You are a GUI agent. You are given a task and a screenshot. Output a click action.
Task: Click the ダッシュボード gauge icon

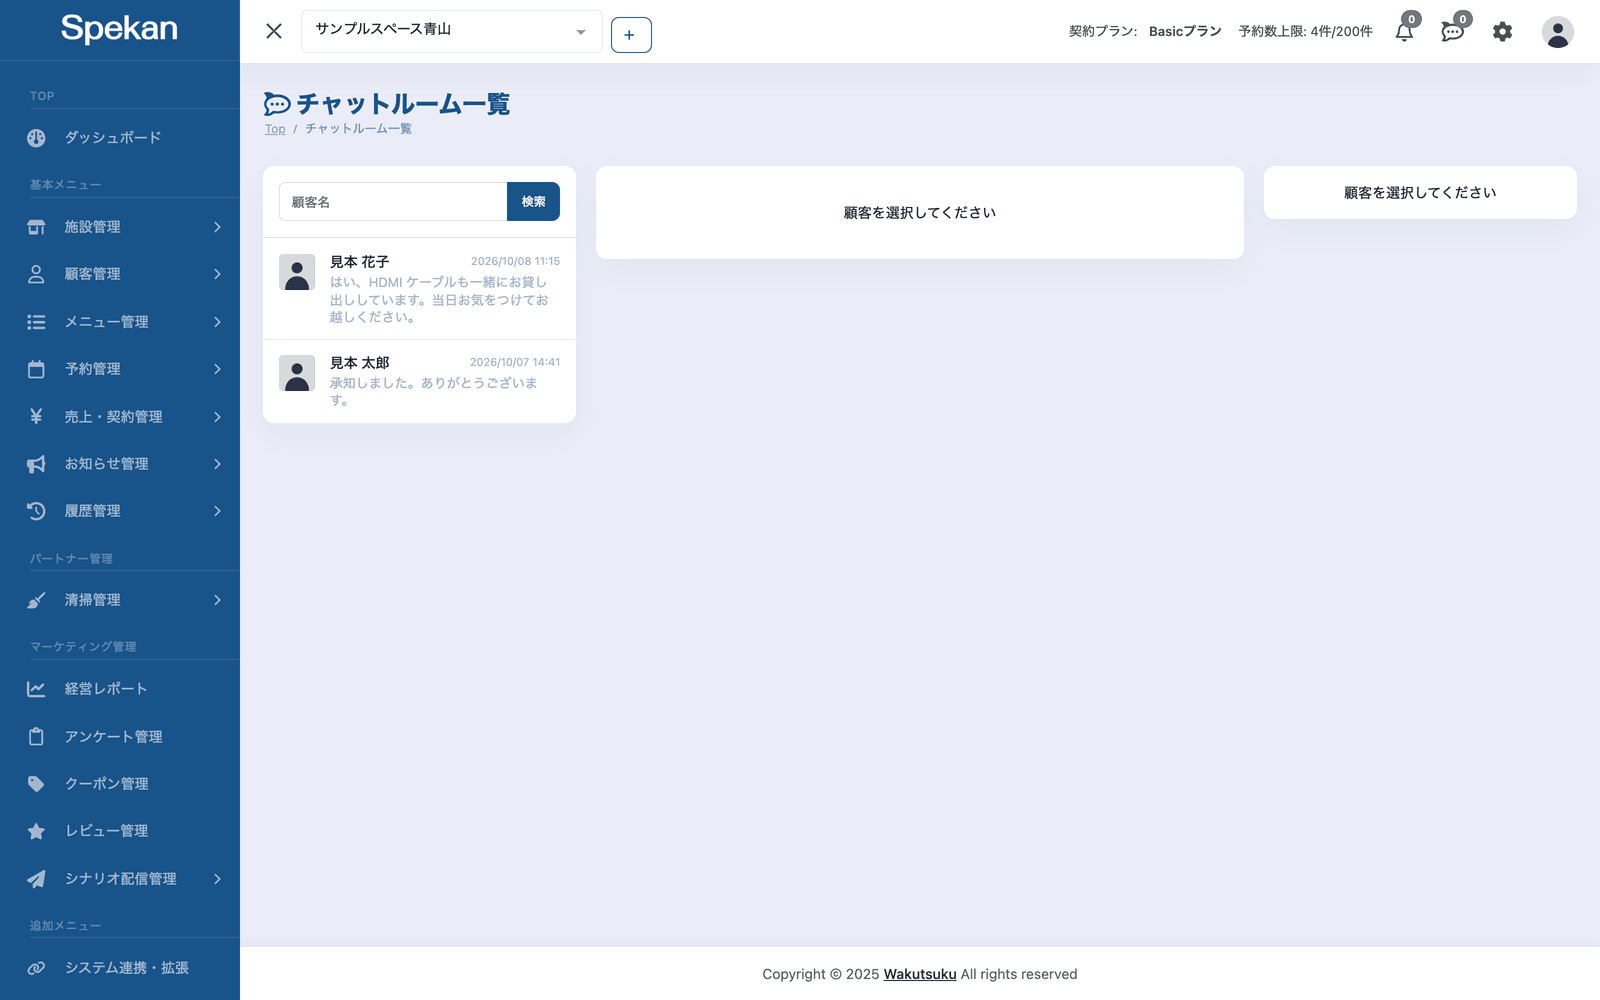coord(36,138)
